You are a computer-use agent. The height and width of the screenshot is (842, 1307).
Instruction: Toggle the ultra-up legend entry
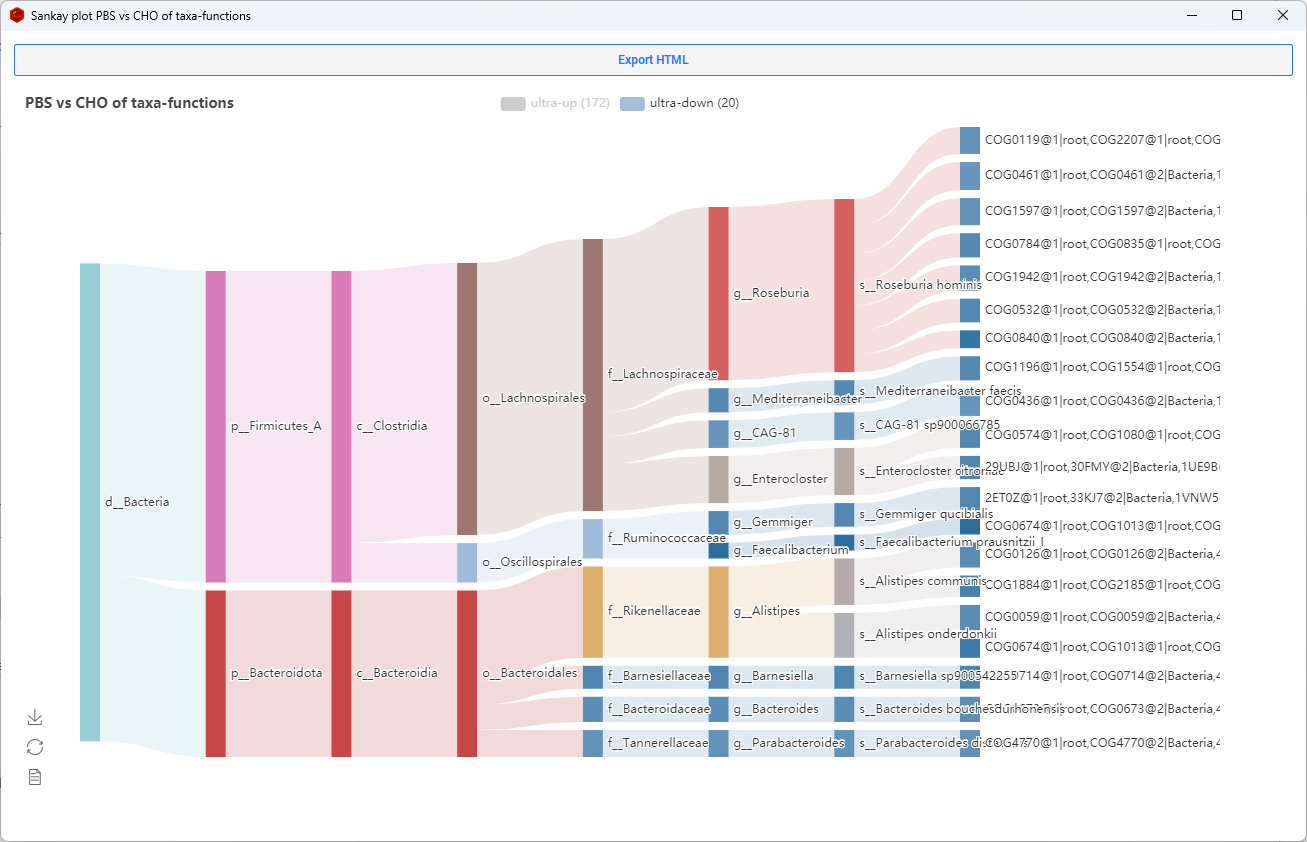pos(555,103)
